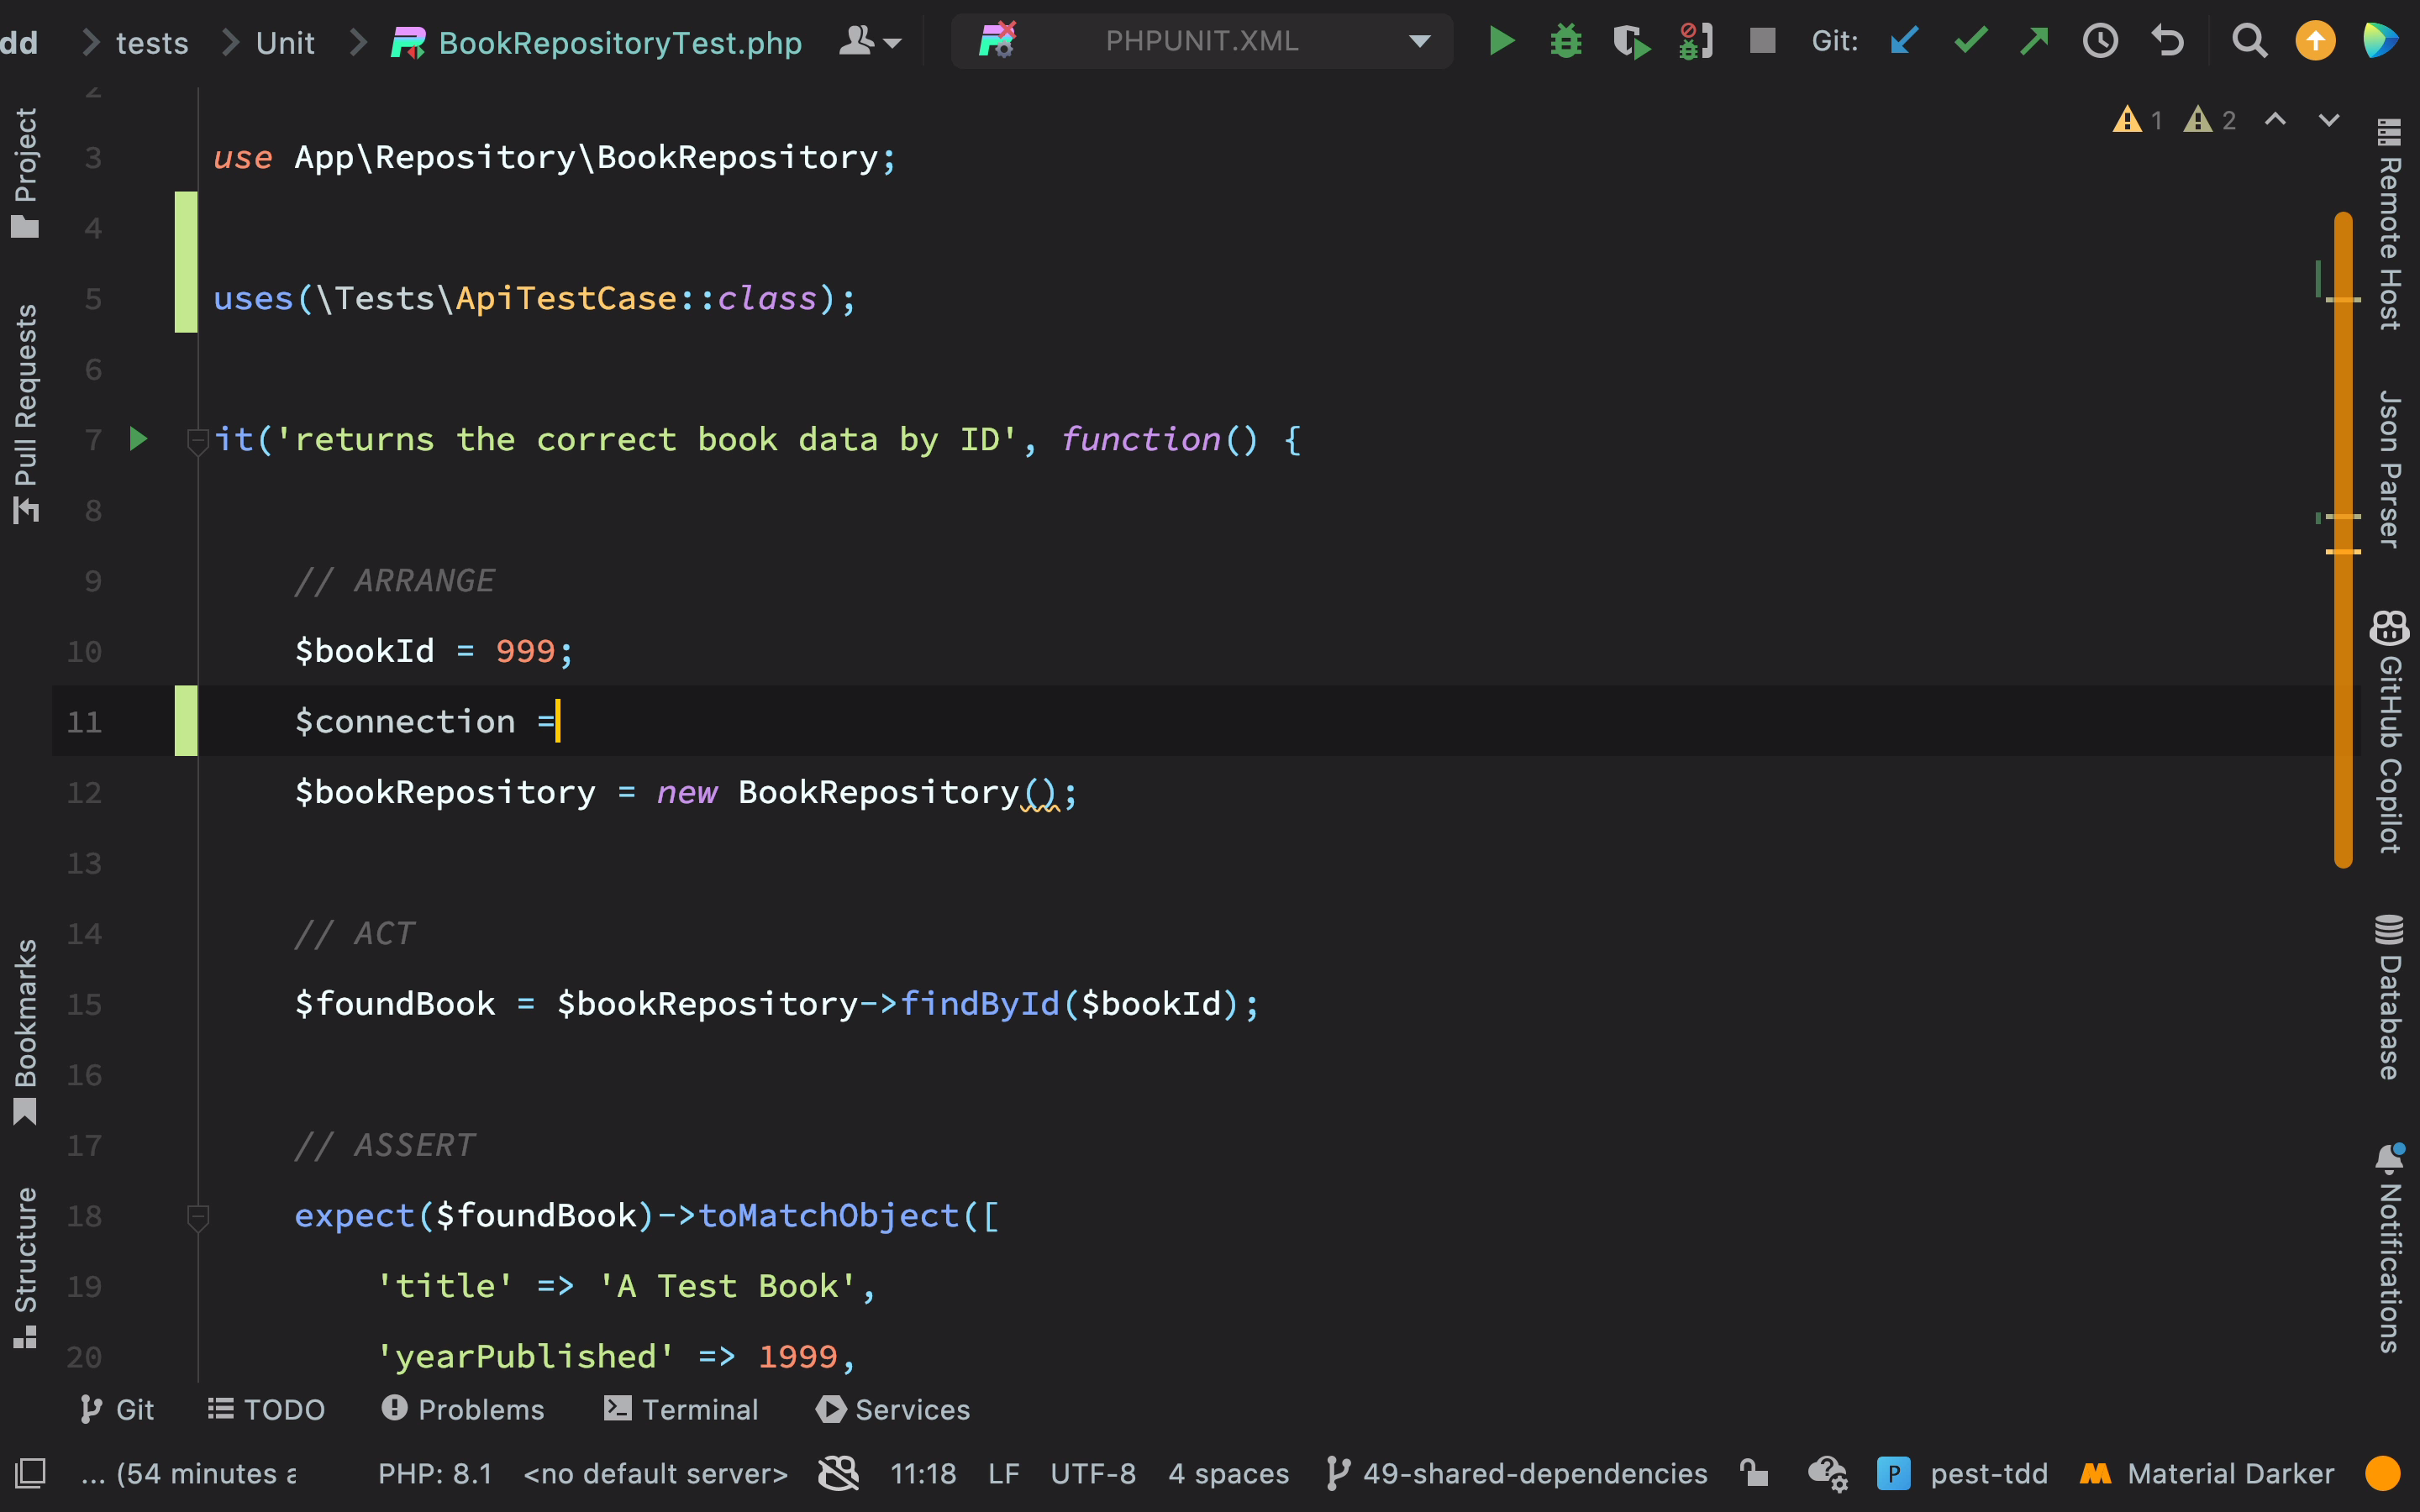Image resolution: width=2420 pixels, height=1512 pixels.
Task: Change the LF line separator
Action: tap(1003, 1473)
